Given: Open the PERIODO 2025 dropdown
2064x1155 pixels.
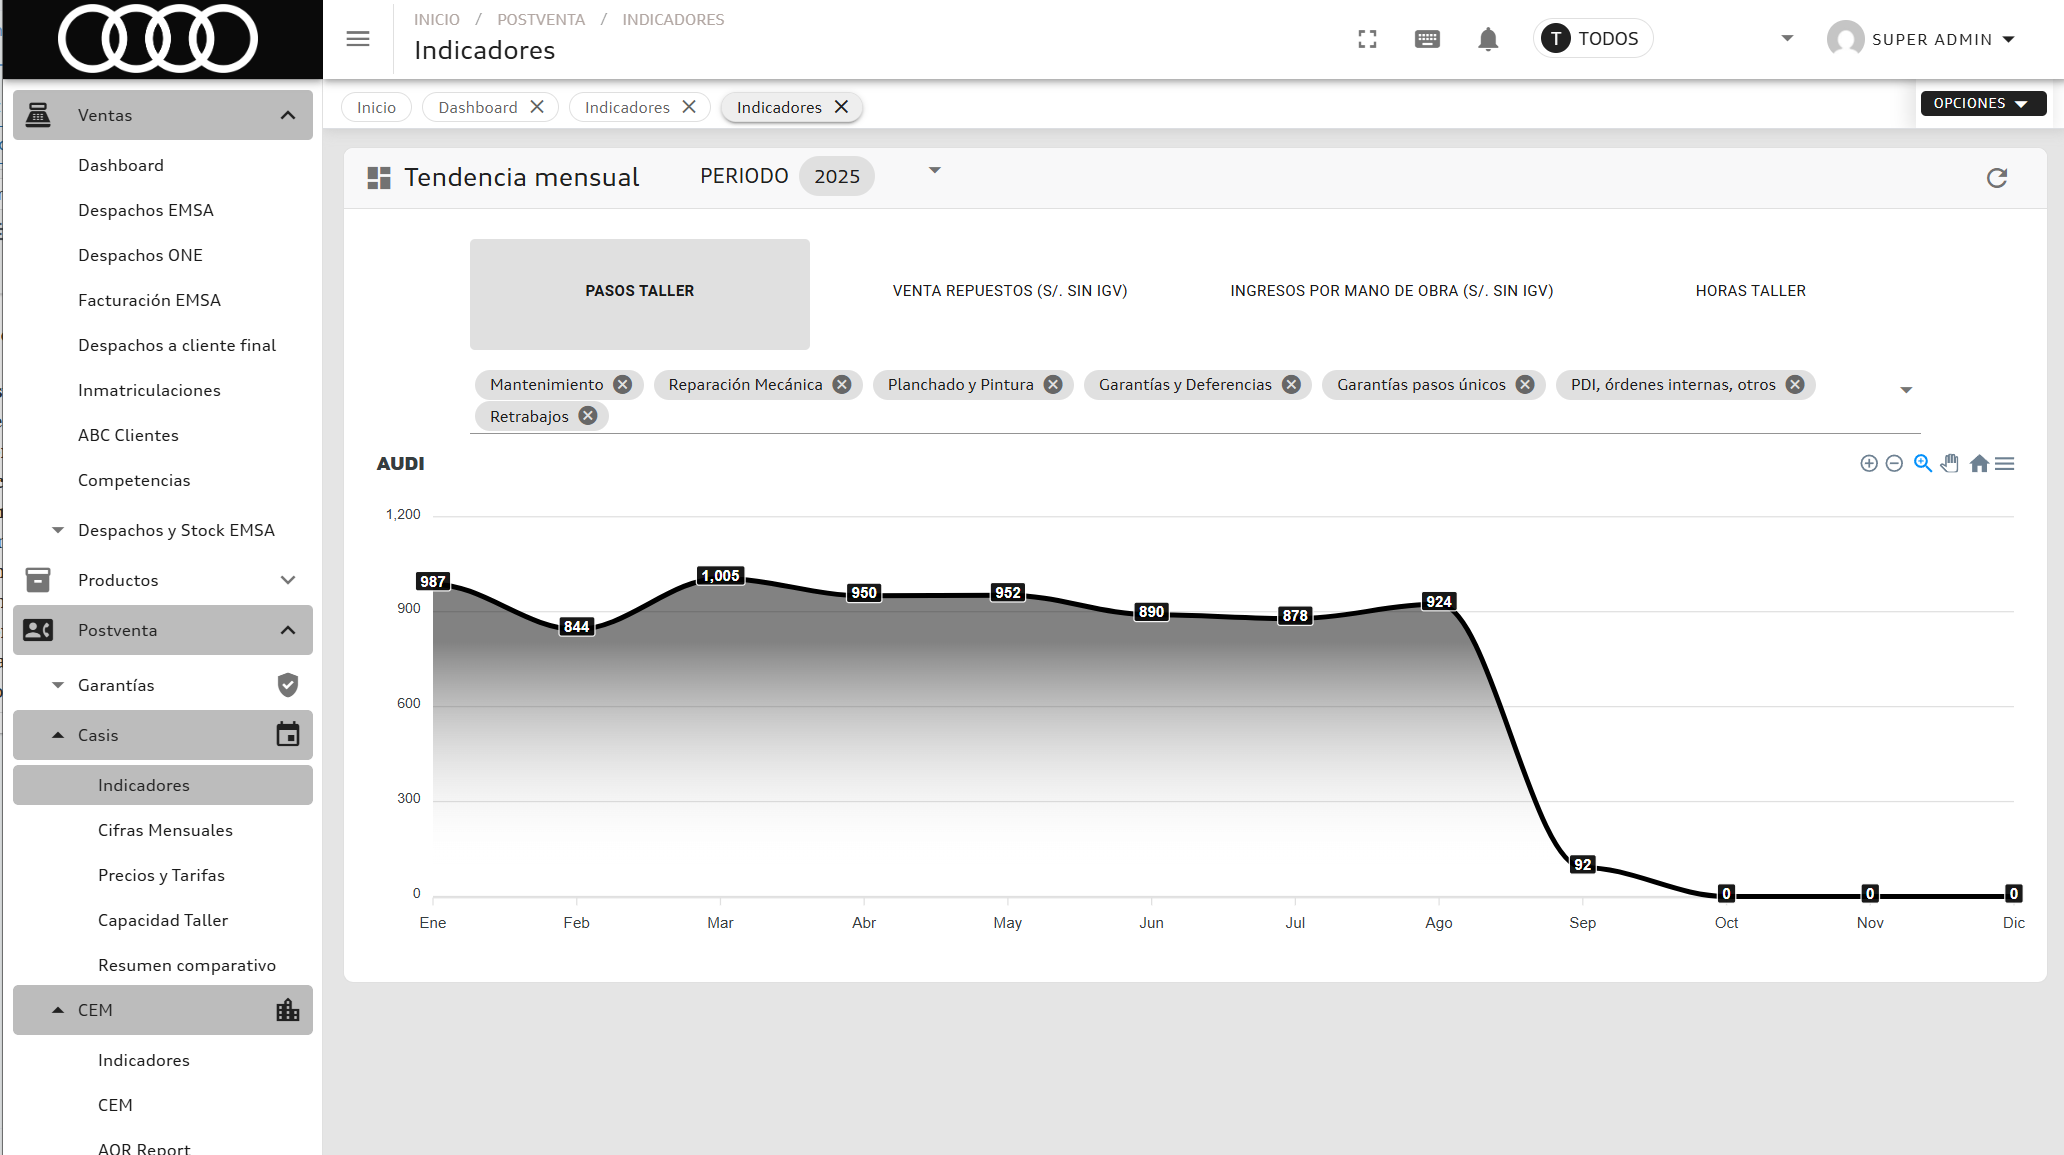Looking at the screenshot, I should coord(934,171).
